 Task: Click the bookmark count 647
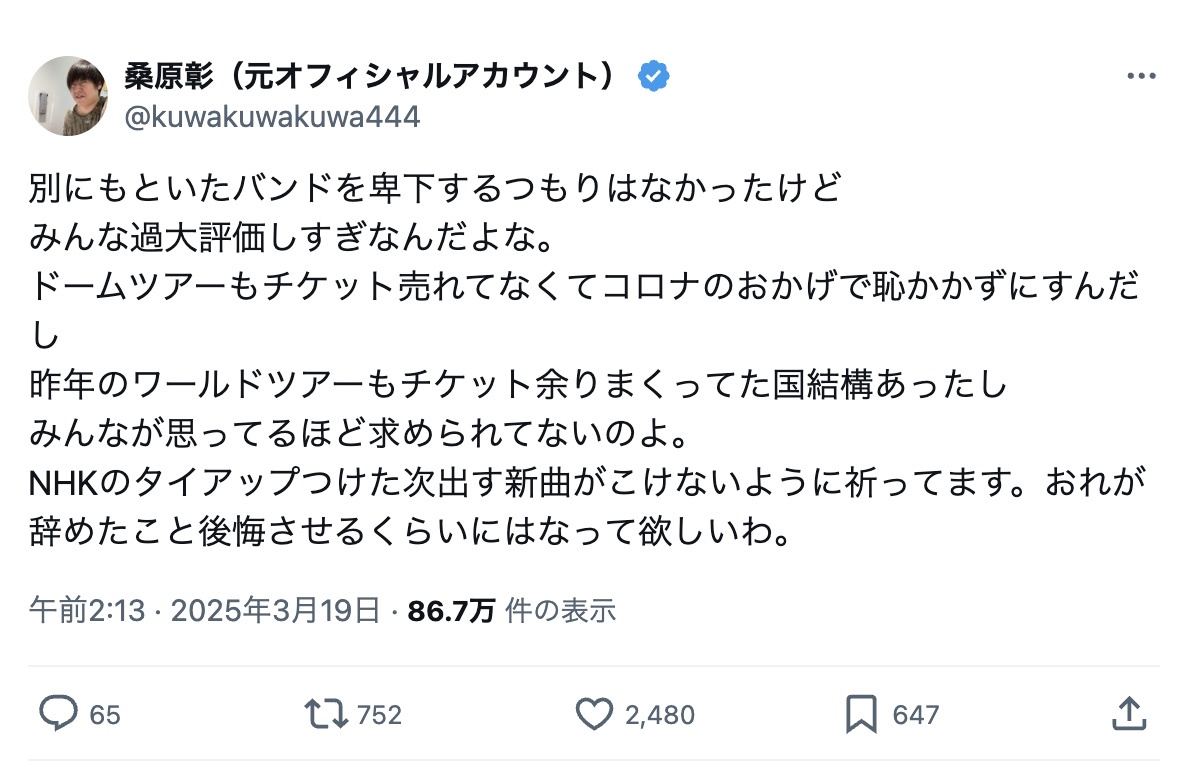(915, 715)
